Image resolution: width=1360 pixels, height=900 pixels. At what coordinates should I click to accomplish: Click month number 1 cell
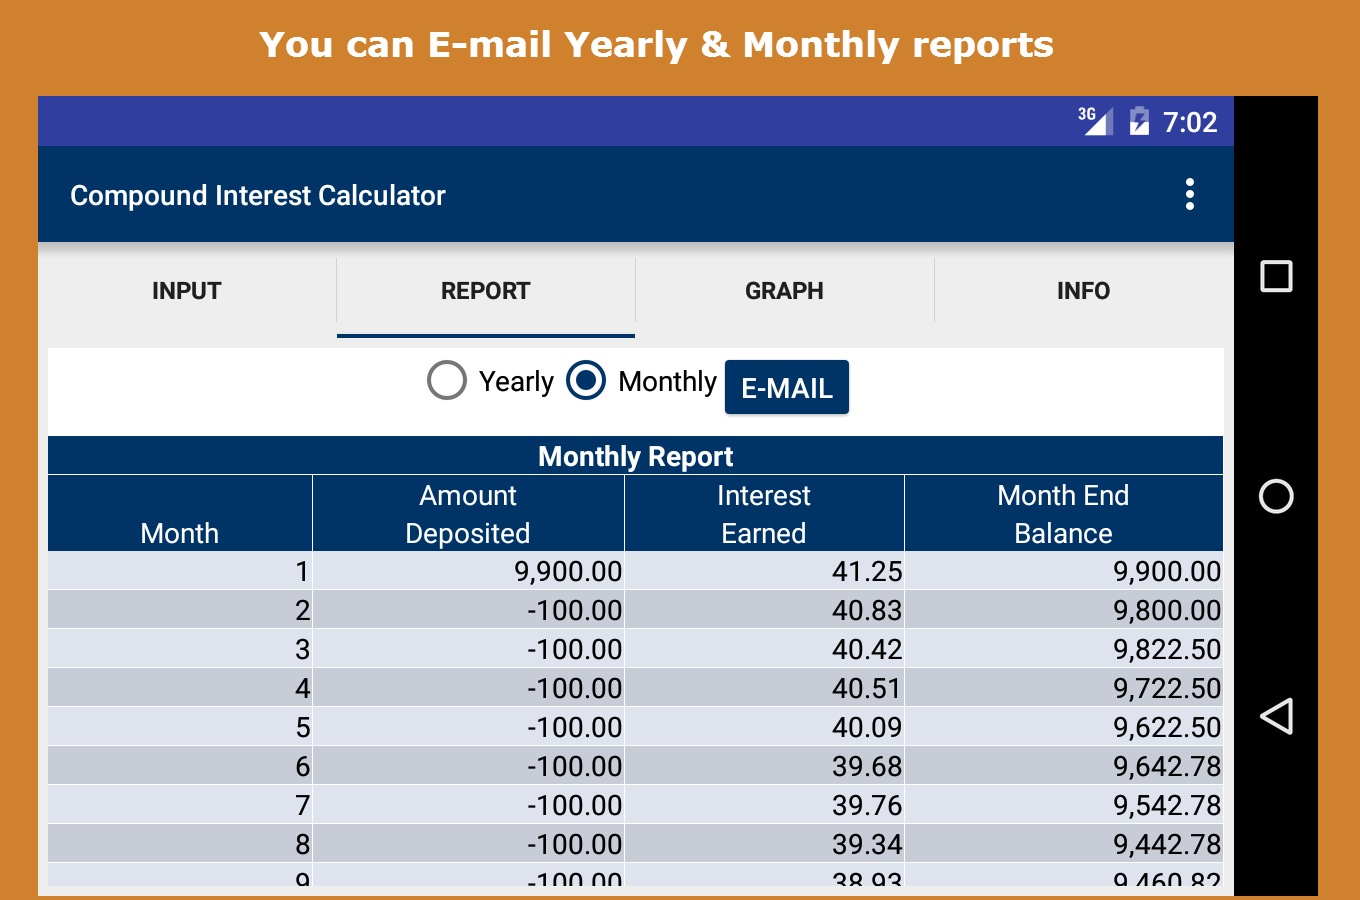click(180, 571)
